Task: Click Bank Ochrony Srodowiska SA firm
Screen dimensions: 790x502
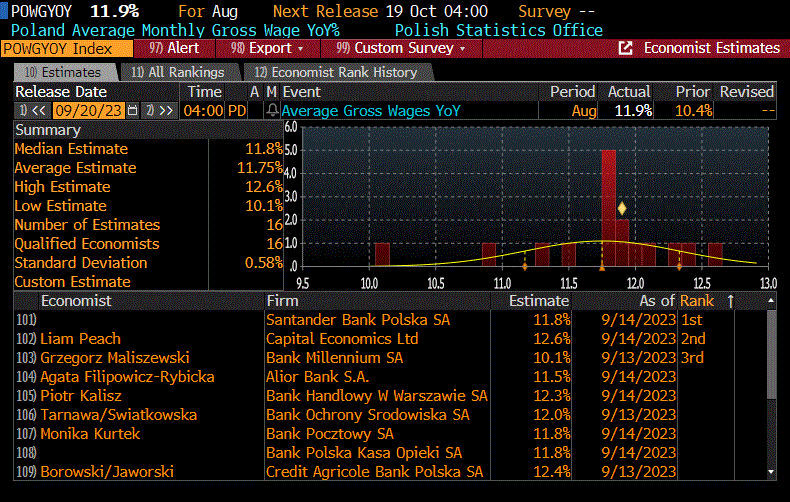Action: click(368, 415)
